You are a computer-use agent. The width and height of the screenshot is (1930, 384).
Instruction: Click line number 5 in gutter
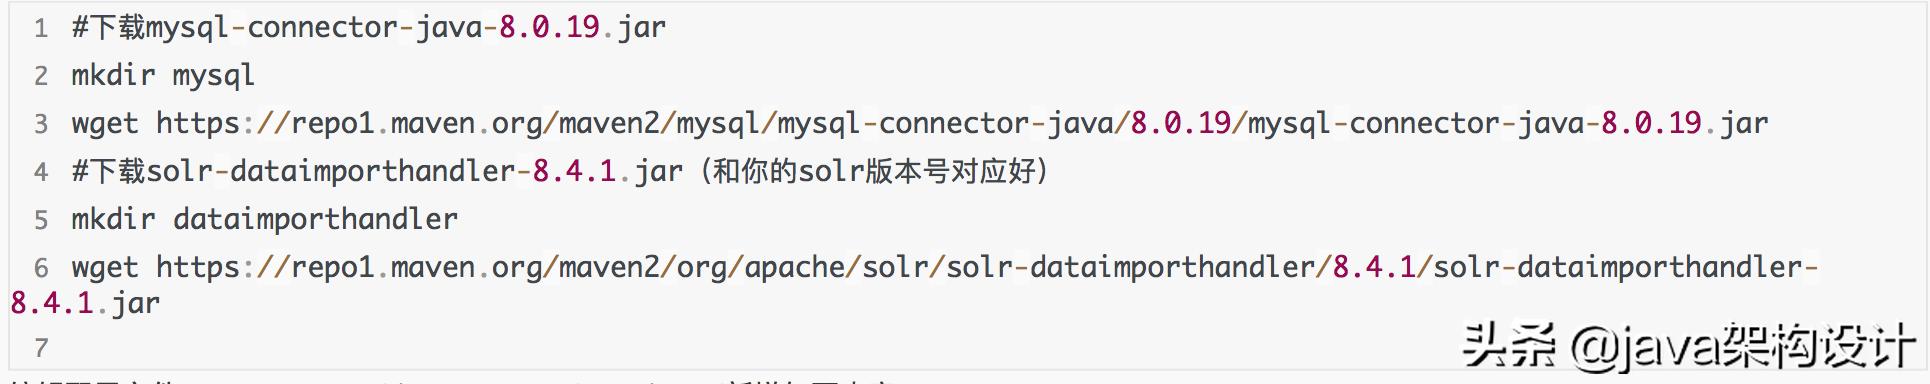pyautogui.click(x=41, y=220)
